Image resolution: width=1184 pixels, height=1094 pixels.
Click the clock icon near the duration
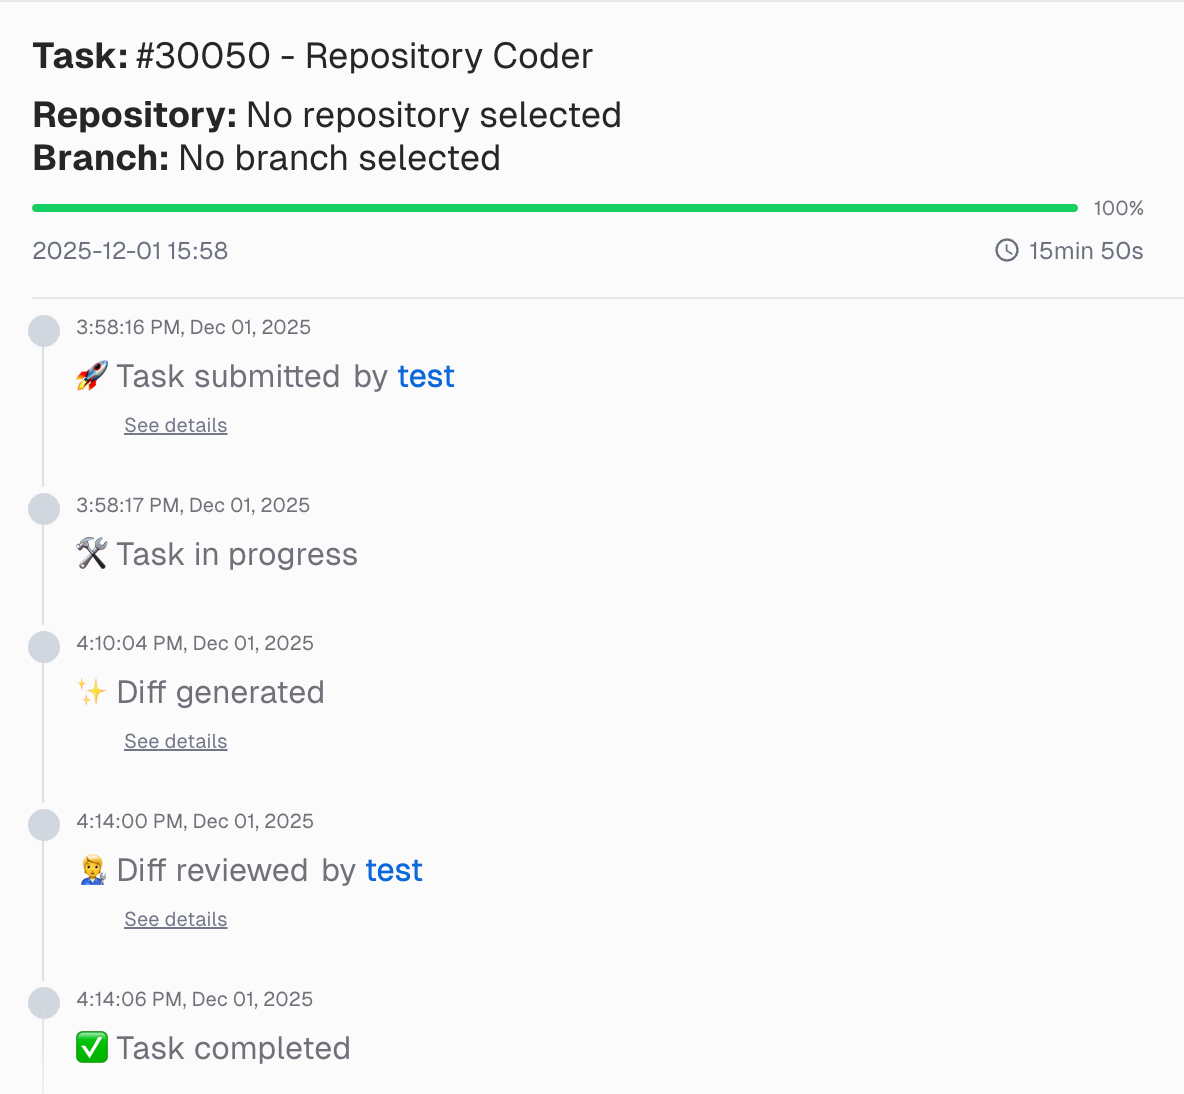1005,251
